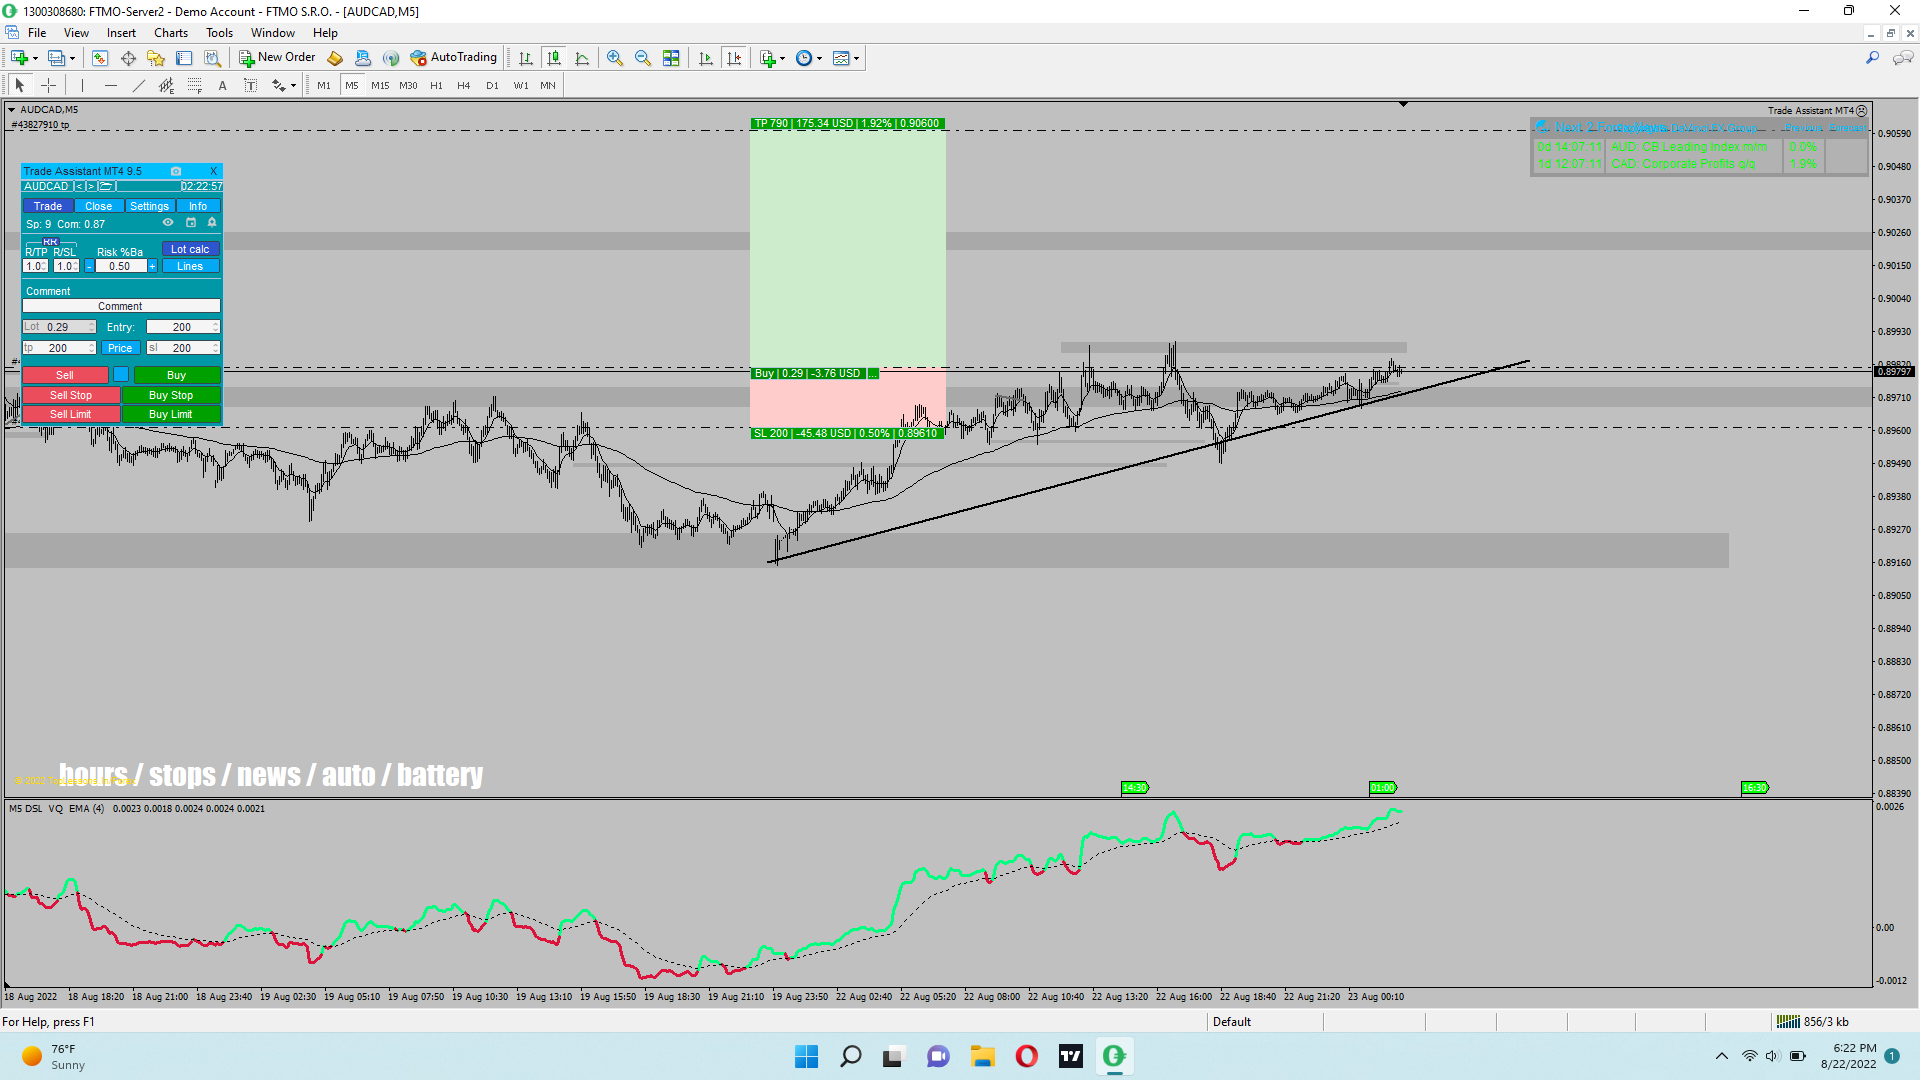
Task: Switch chart to candlesticks icon
Action: tap(554, 58)
